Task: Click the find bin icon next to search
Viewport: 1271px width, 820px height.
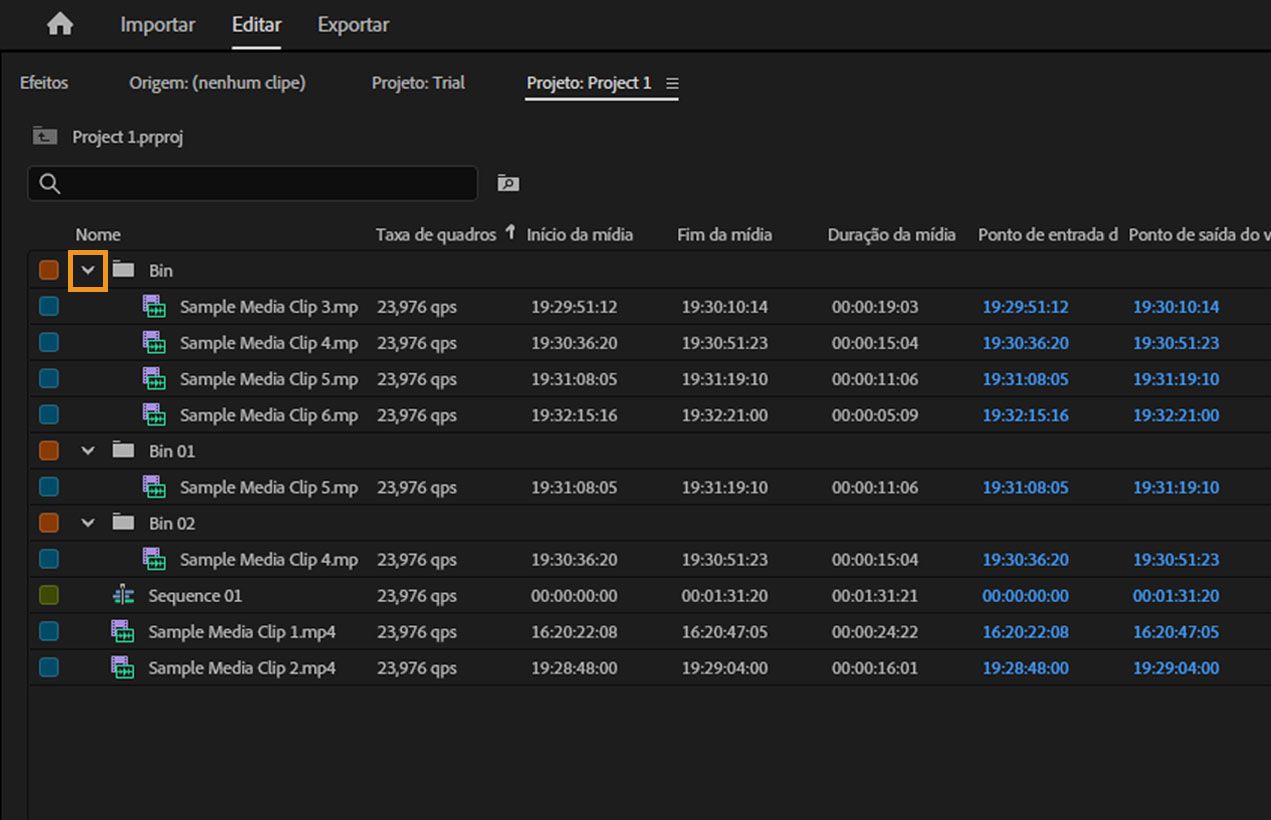Action: [x=508, y=183]
